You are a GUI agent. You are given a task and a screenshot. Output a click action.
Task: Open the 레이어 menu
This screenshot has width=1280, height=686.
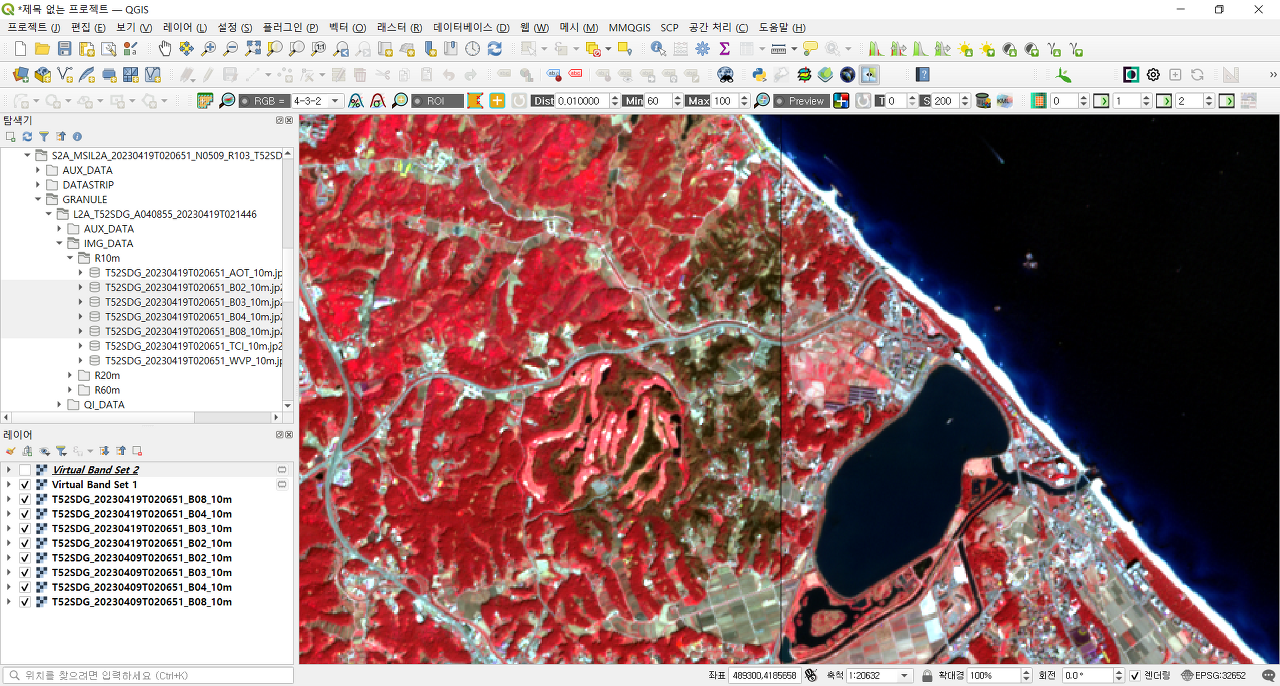184,27
